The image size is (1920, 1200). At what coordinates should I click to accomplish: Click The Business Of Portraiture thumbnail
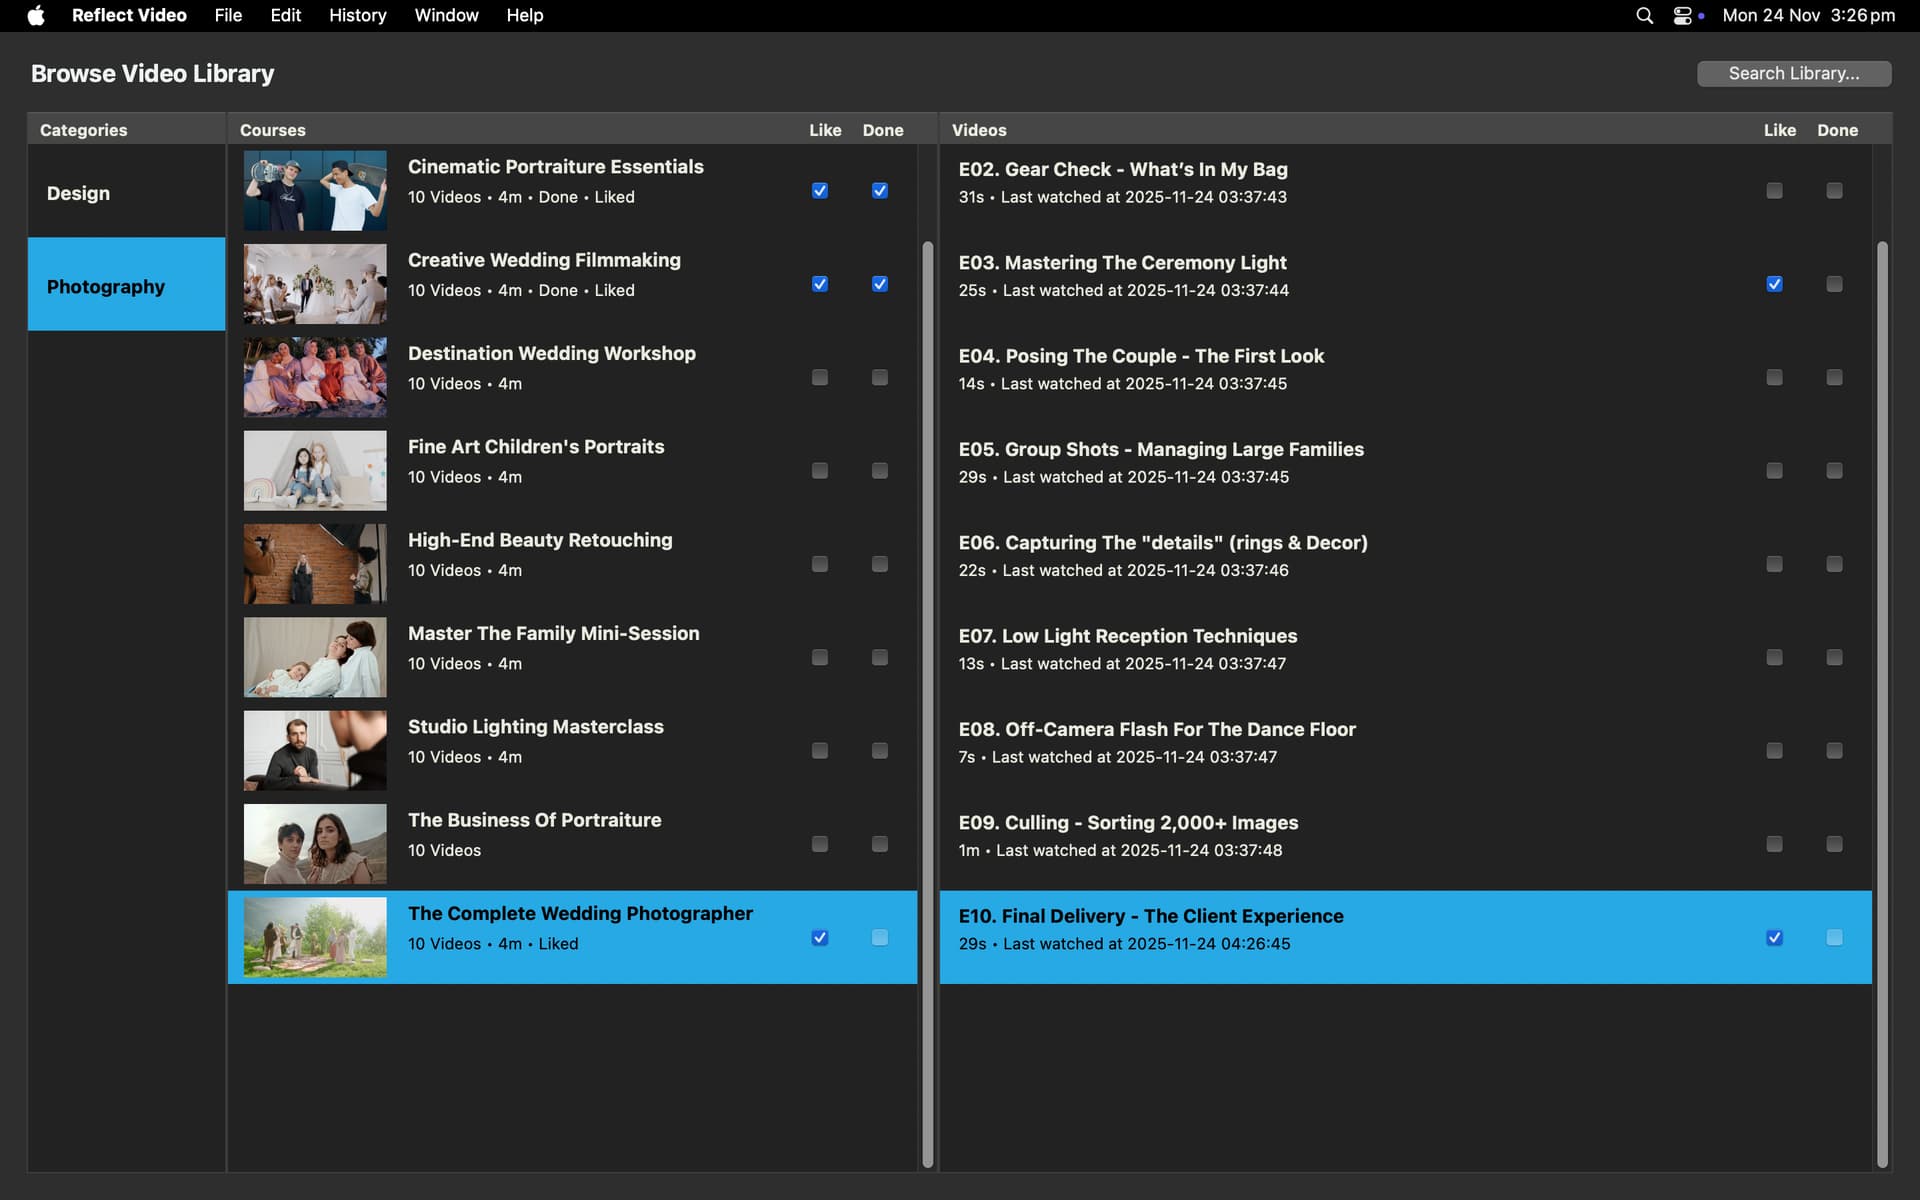click(315, 844)
